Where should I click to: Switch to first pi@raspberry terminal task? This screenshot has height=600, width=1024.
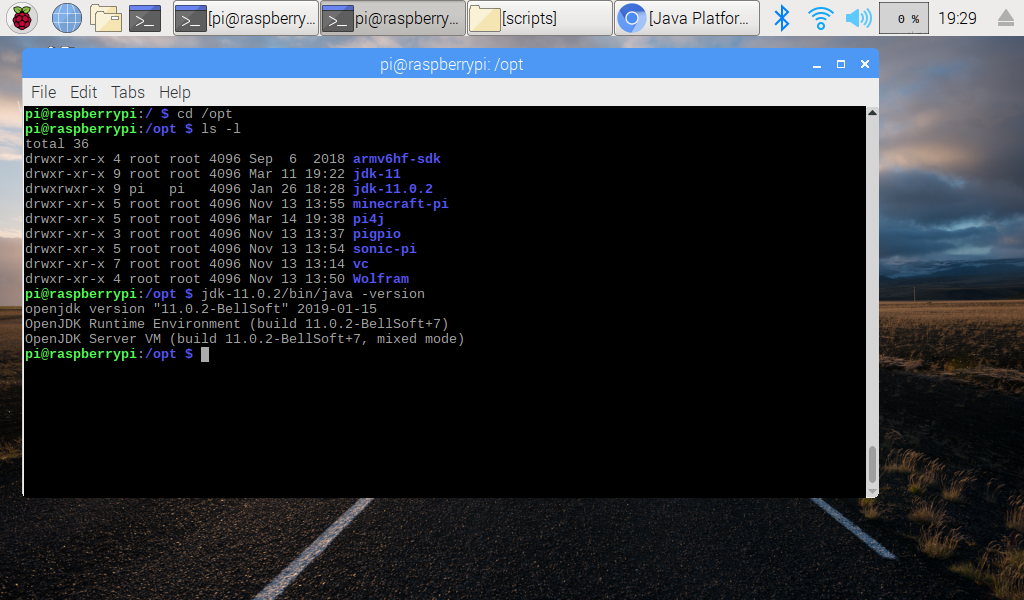click(246, 18)
